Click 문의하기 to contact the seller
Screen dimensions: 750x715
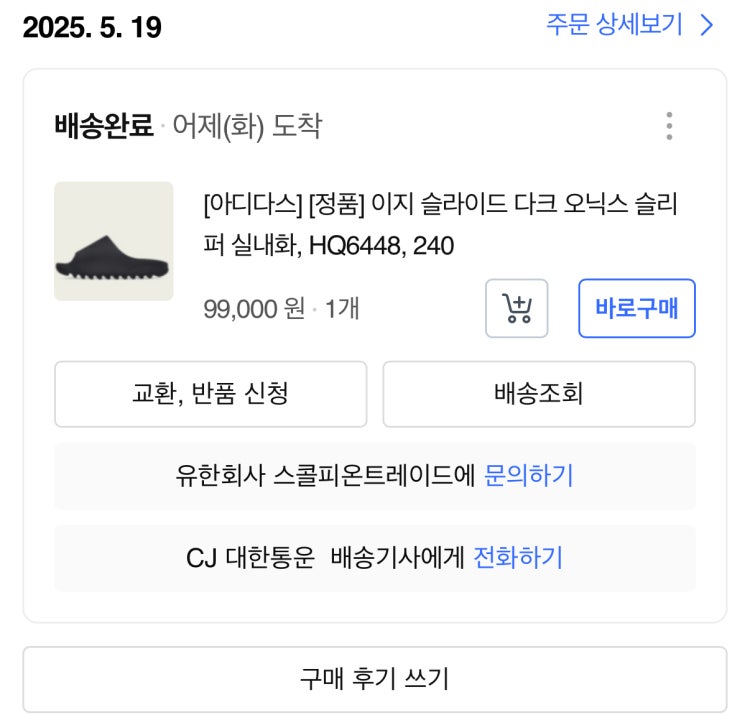(529, 476)
